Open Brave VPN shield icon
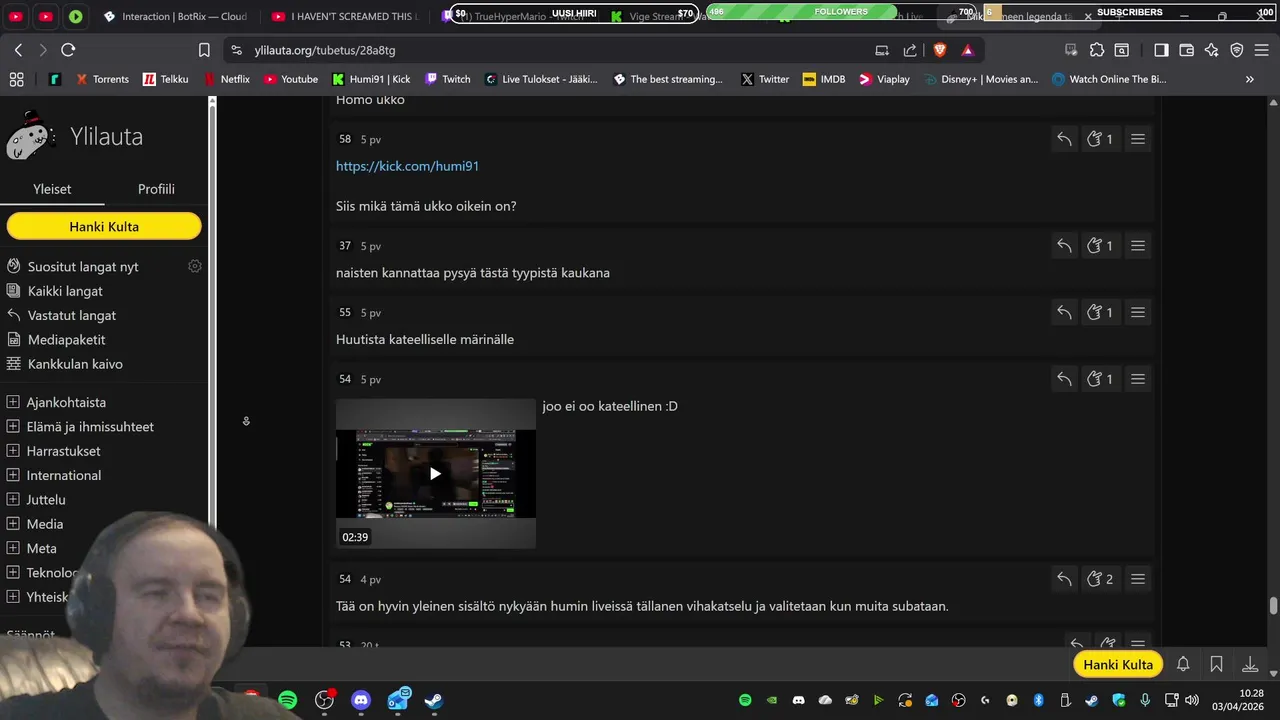 coord(1237,50)
